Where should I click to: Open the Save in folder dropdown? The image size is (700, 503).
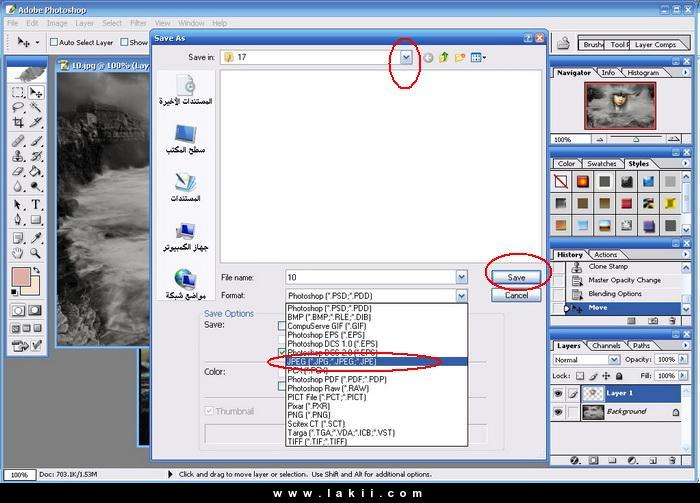click(x=406, y=57)
